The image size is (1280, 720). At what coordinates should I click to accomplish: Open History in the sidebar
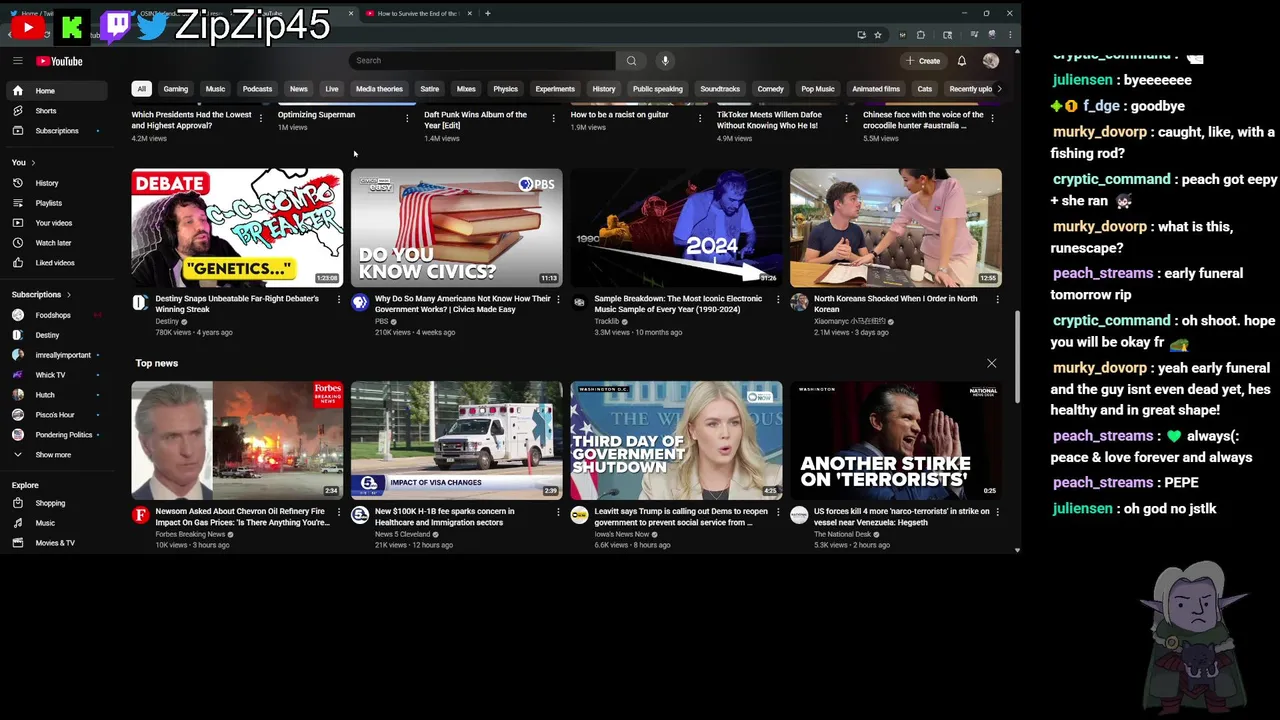(55, 183)
